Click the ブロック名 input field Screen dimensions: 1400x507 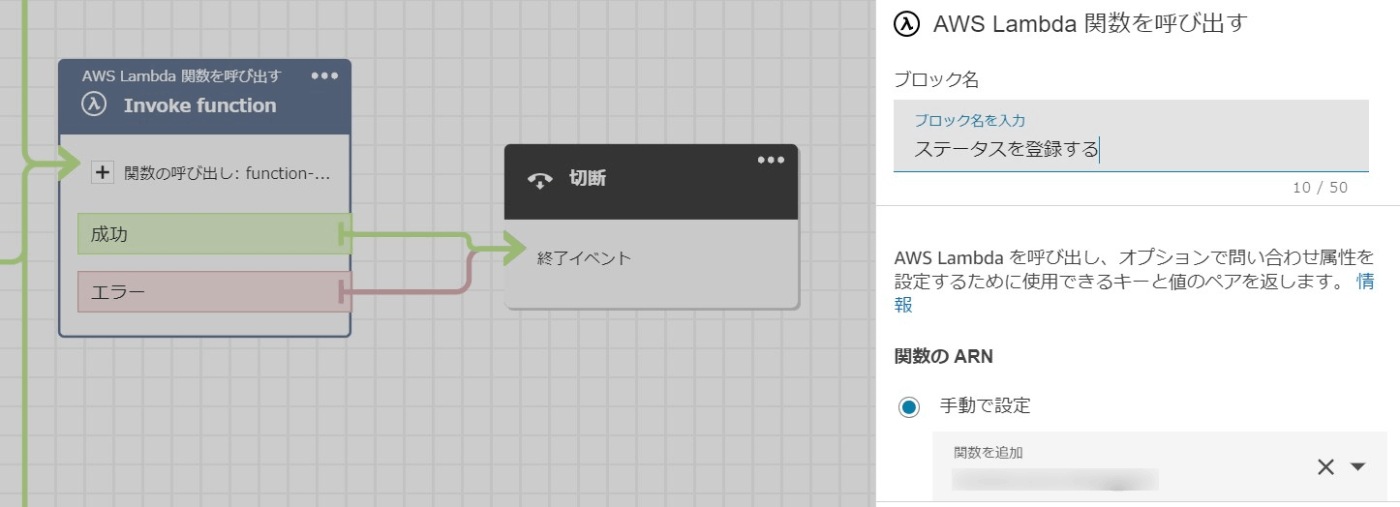click(1131, 136)
